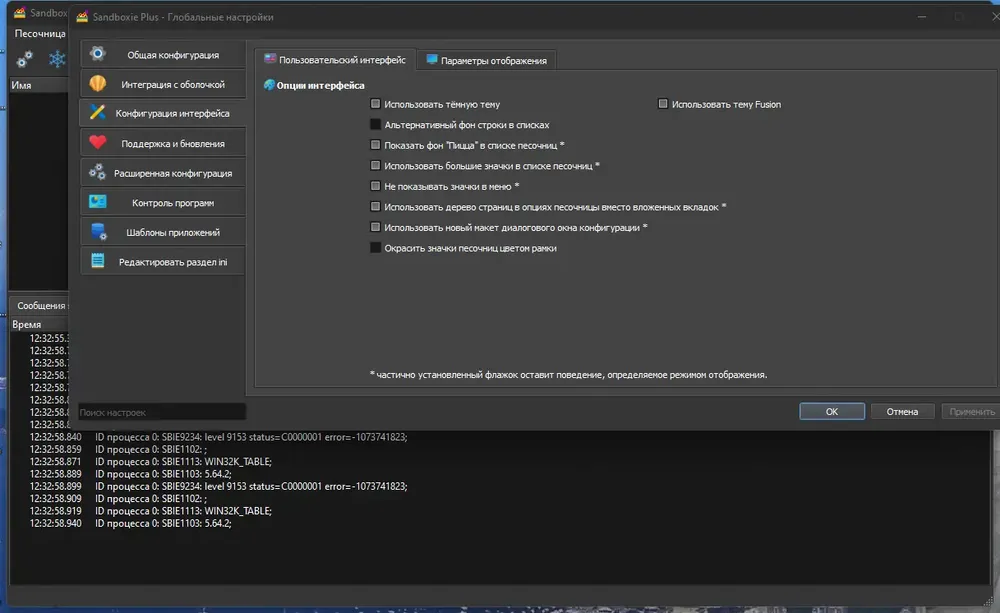The width and height of the screenshot is (1000, 613).
Task: Open the Песочница menu in main window
Action: pos(40,33)
